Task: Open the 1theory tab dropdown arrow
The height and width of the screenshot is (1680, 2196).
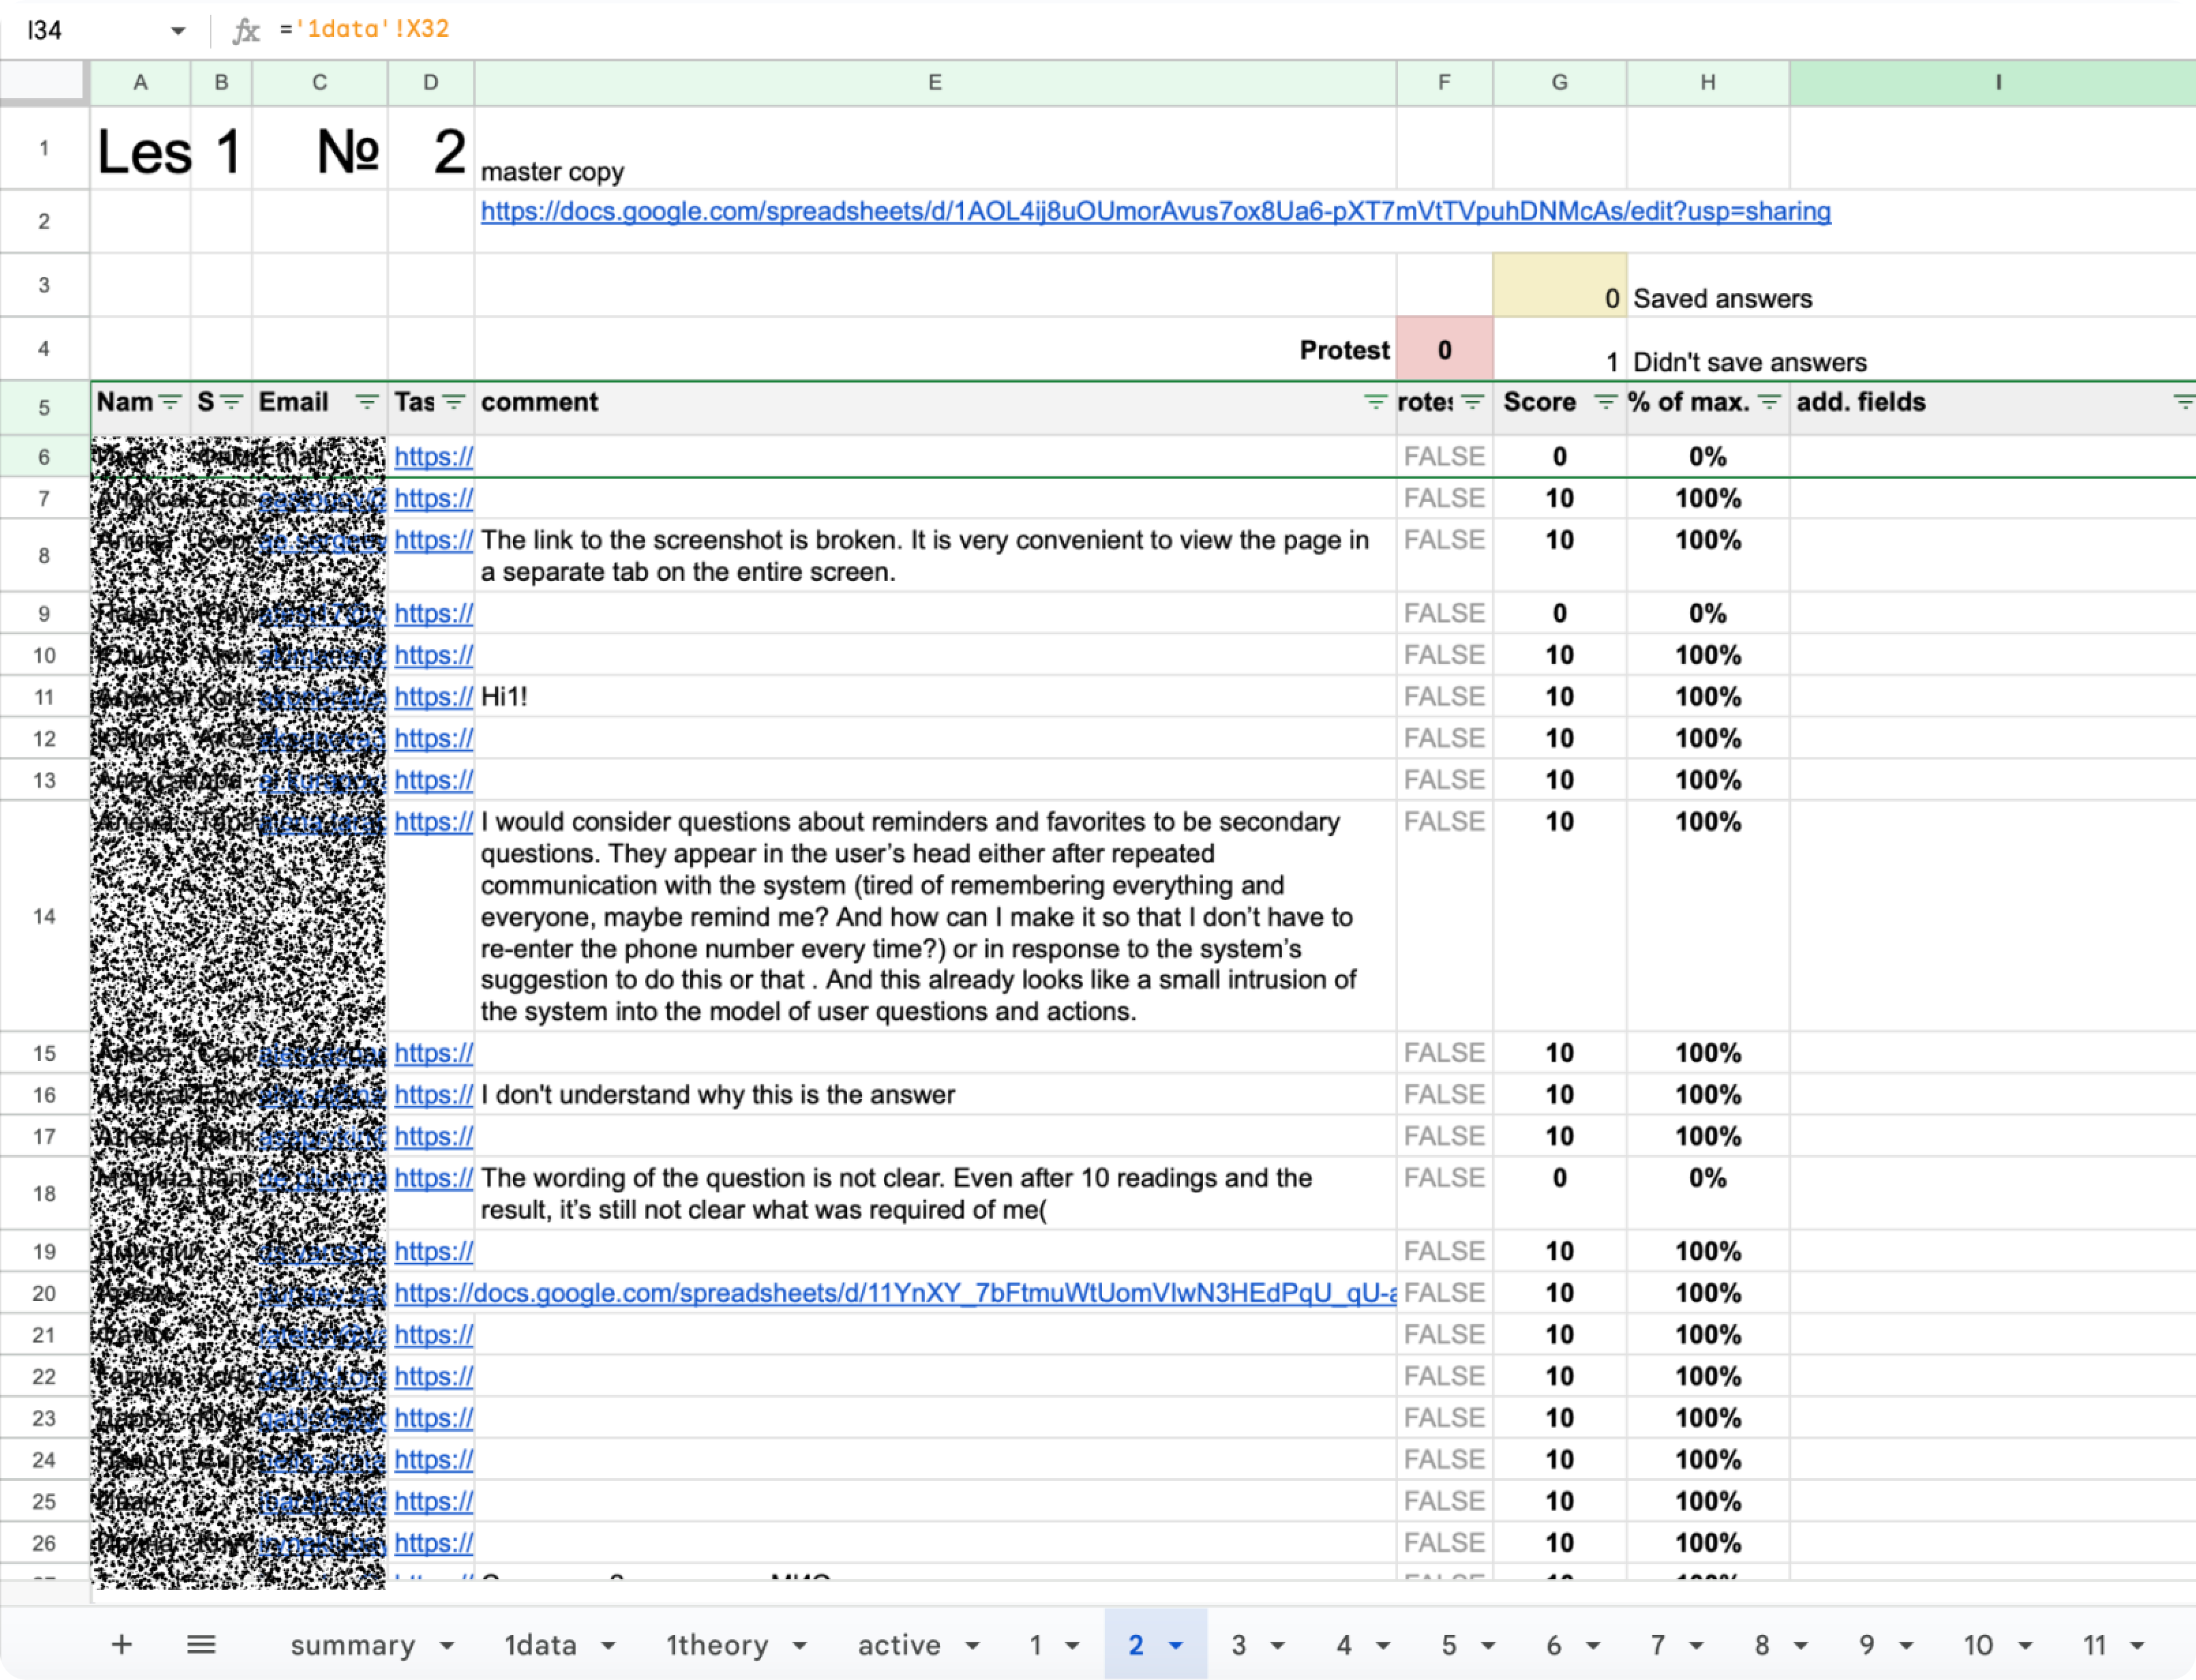Action: (799, 1646)
